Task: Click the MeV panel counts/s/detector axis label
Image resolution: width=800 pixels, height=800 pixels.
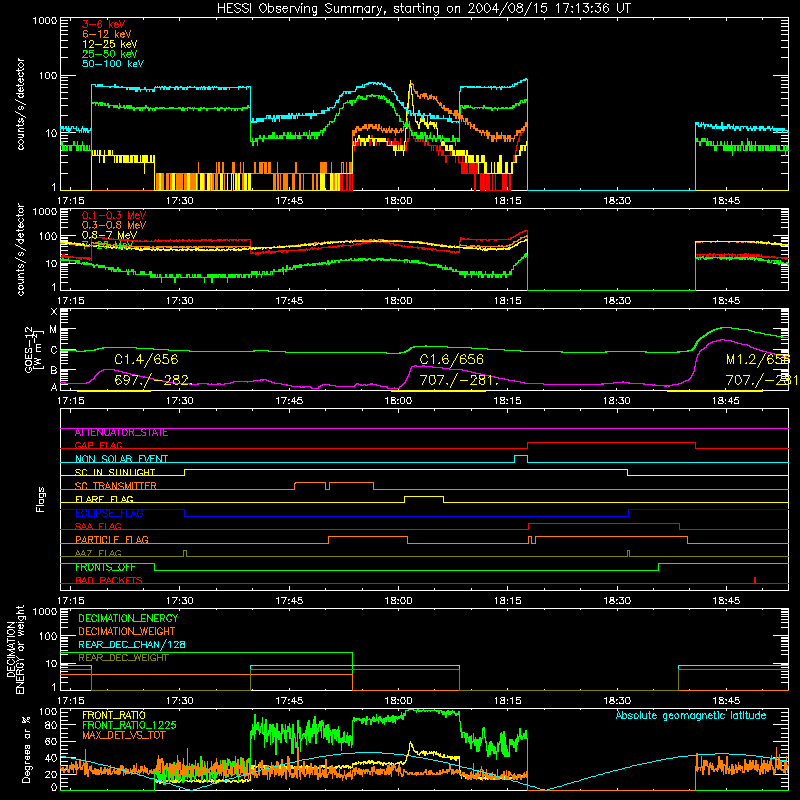Action: (20, 250)
